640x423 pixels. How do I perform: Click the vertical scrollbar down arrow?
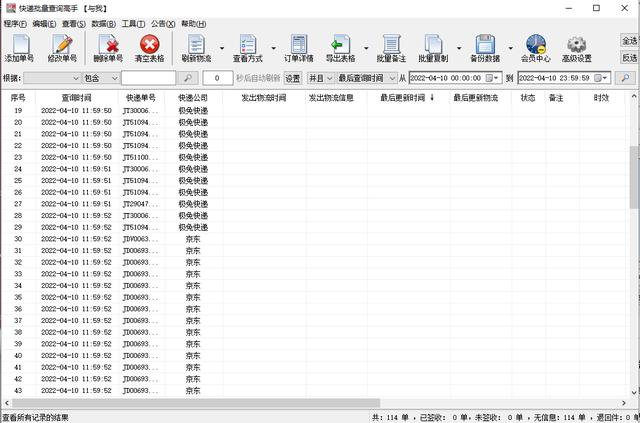click(x=634, y=392)
